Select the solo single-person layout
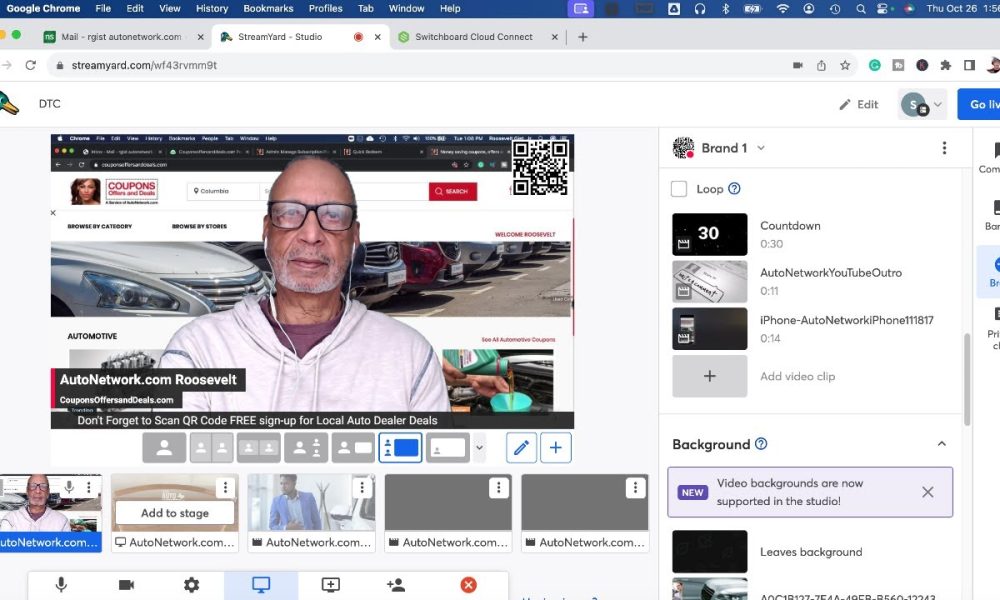The width and height of the screenshot is (1000, 600). click(x=165, y=448)
